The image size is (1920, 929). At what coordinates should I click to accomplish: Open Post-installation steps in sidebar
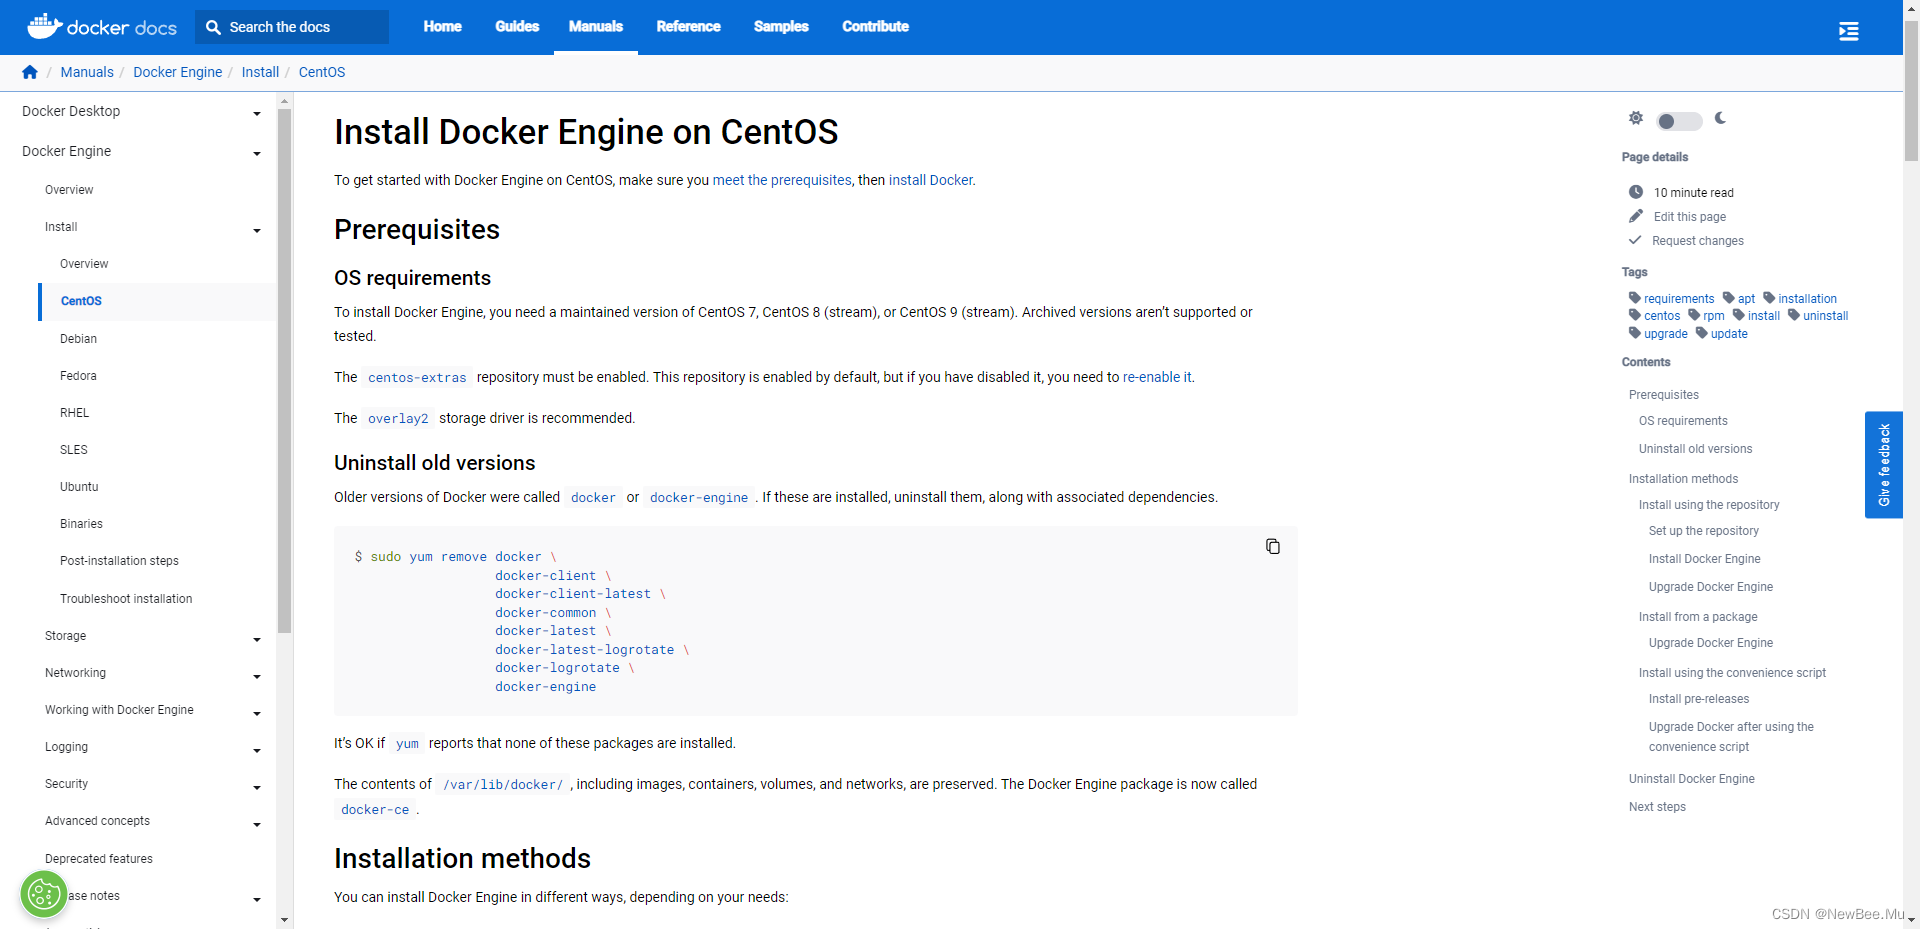click(x=119, y=561)
